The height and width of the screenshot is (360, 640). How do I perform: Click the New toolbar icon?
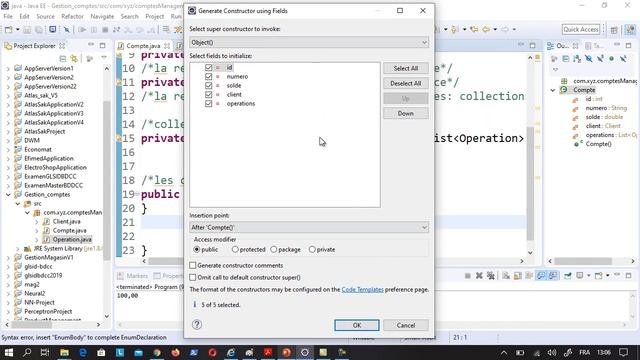[x=8, y=29]
